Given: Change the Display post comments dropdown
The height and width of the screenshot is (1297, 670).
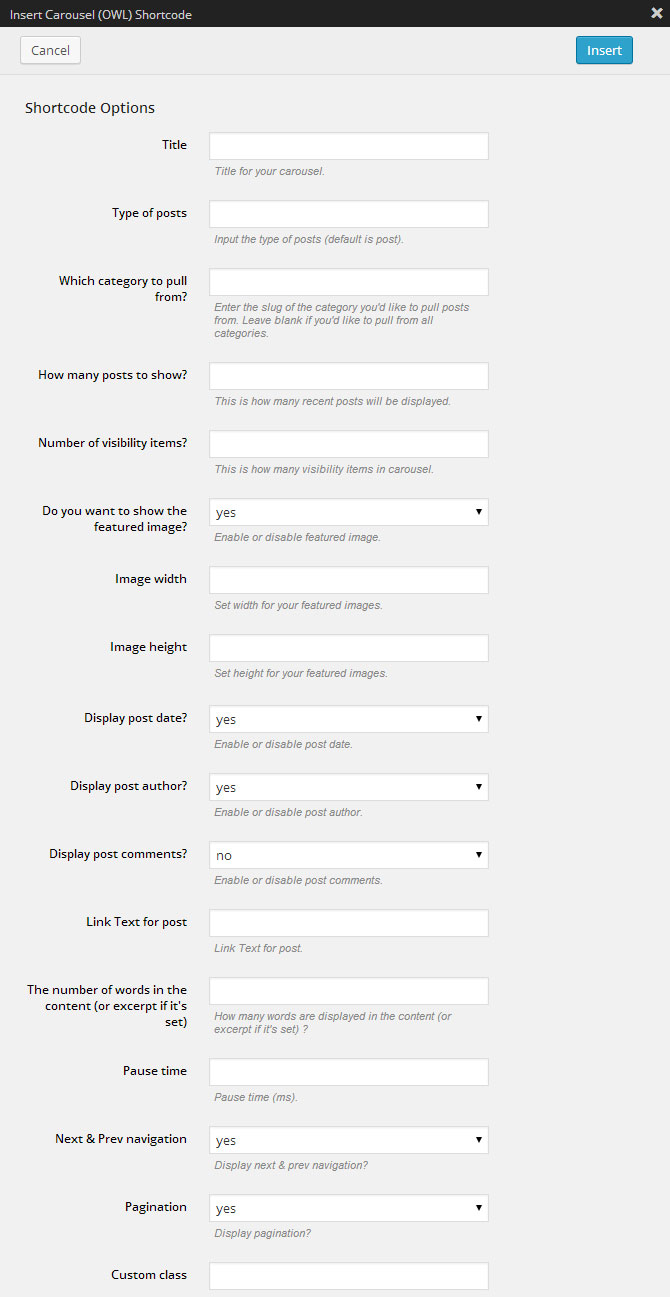Looking at the screenshot, I should click(x=349, y=855).
